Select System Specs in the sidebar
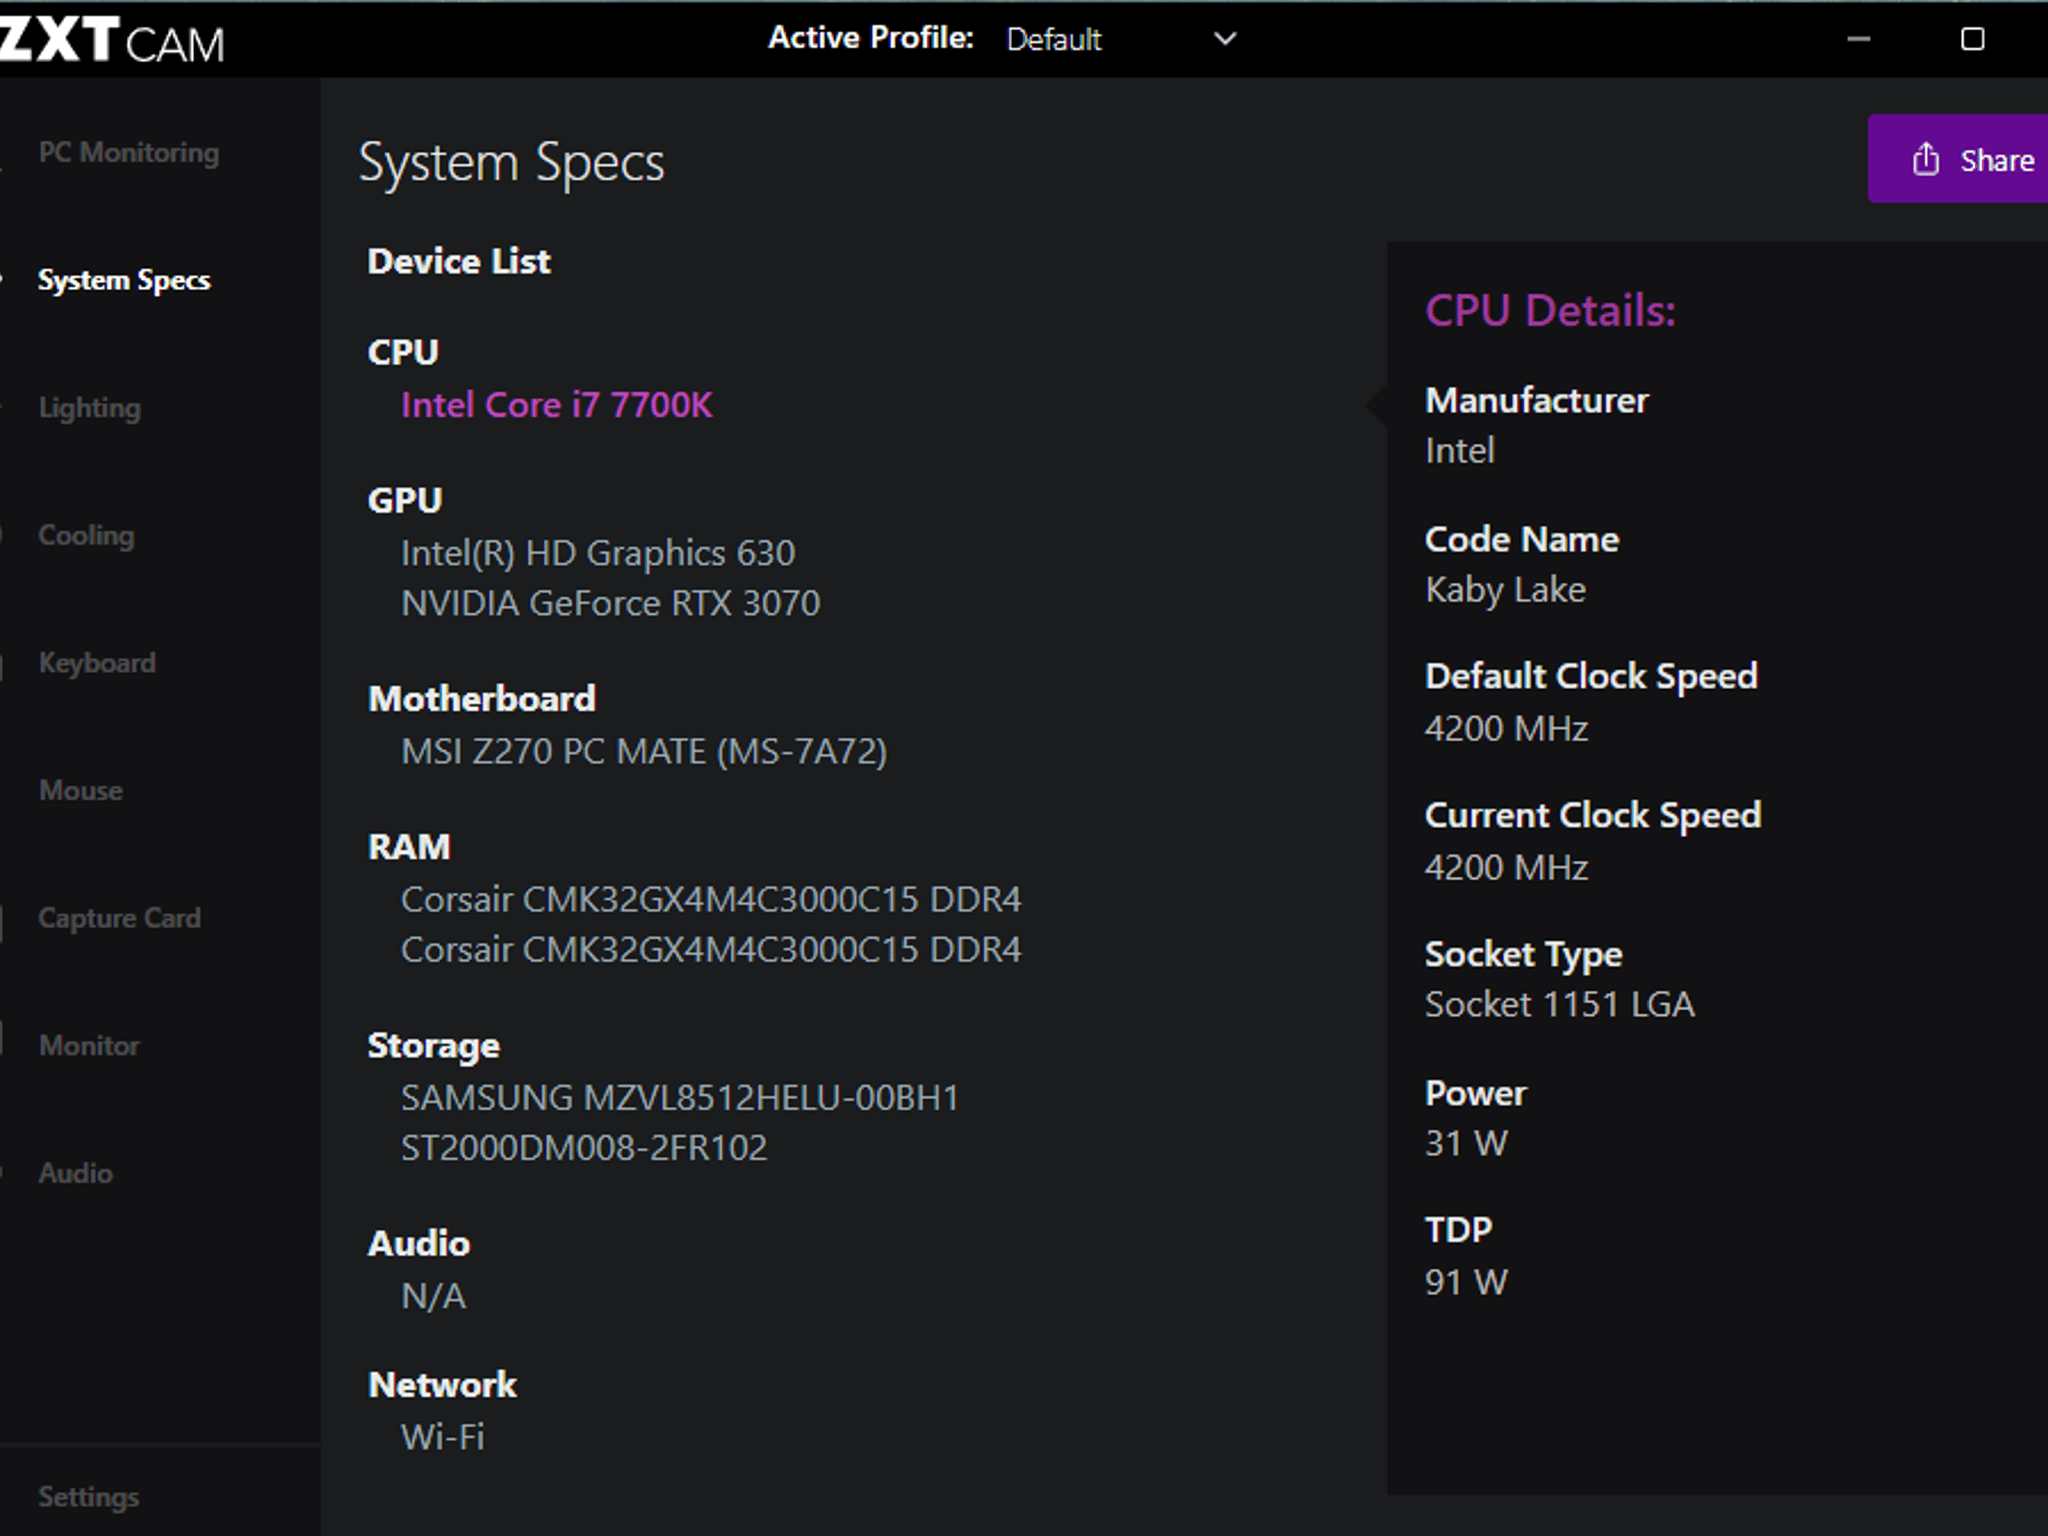 tap(124, 280)
